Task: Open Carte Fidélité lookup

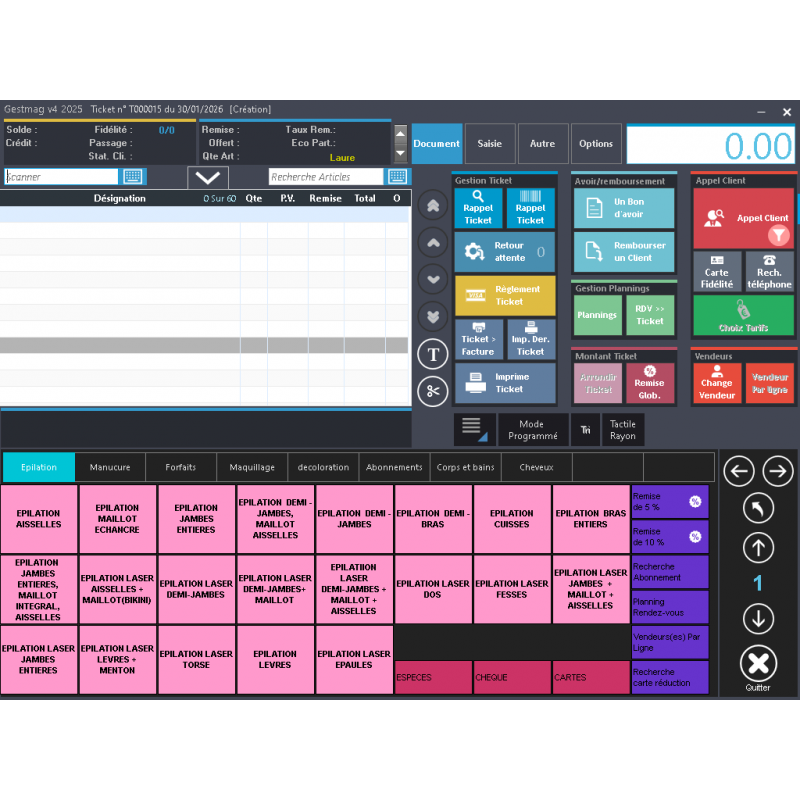Action: click(x=716, y=271)
